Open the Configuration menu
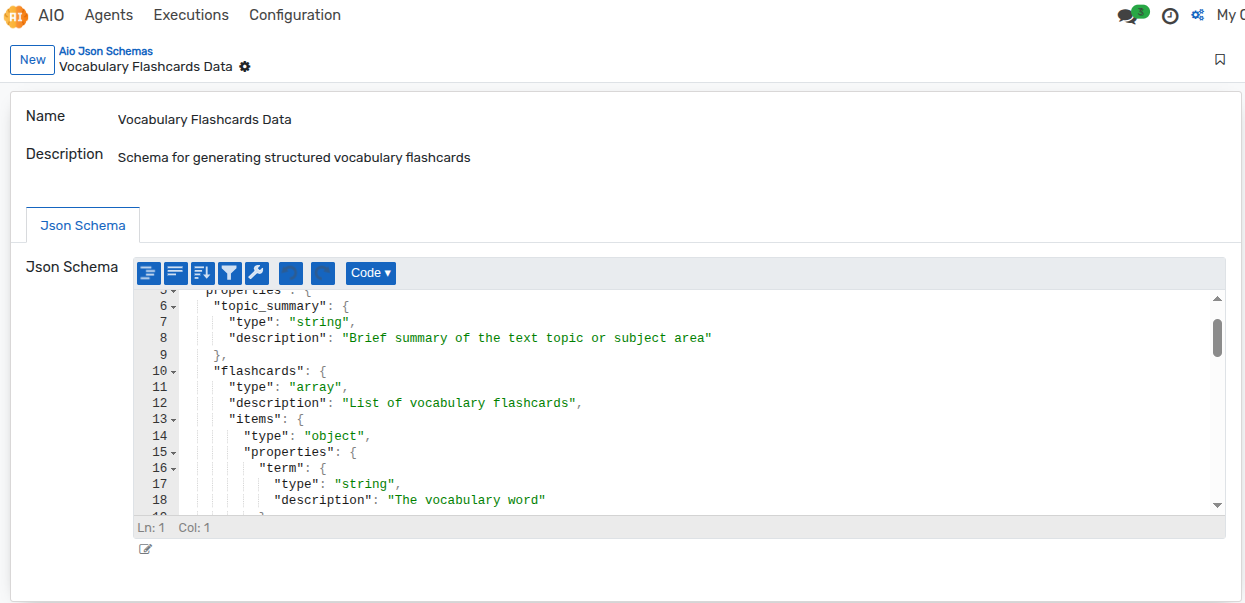 point(295,15)
